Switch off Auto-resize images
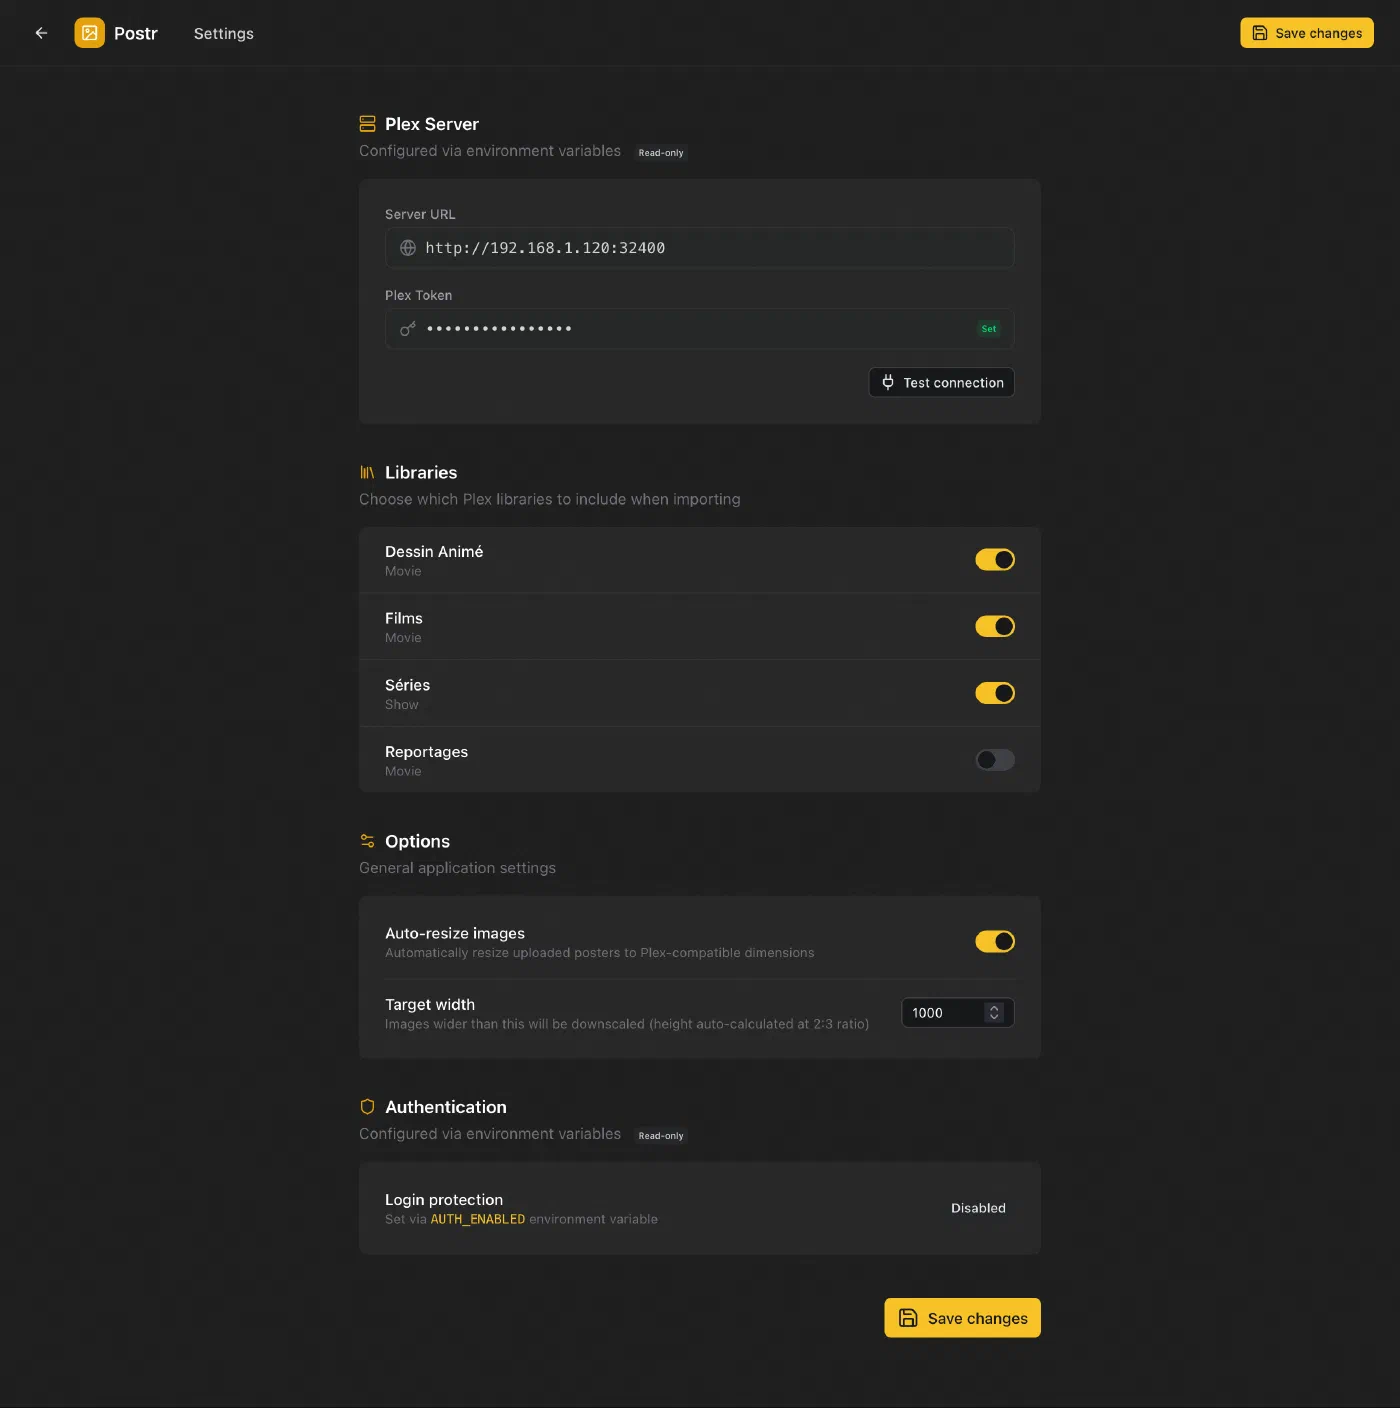1400x1408 pixels. click(995, 941)
